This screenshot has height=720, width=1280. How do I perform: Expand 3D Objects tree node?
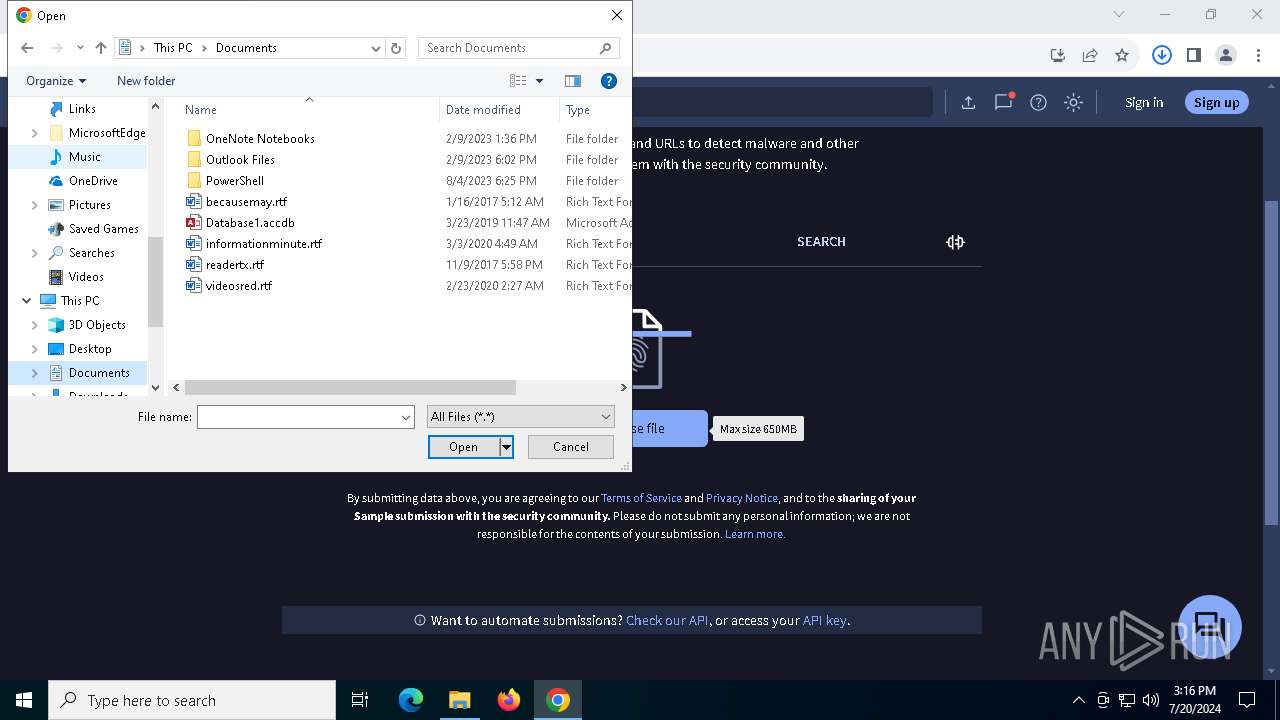pos(35,325)
